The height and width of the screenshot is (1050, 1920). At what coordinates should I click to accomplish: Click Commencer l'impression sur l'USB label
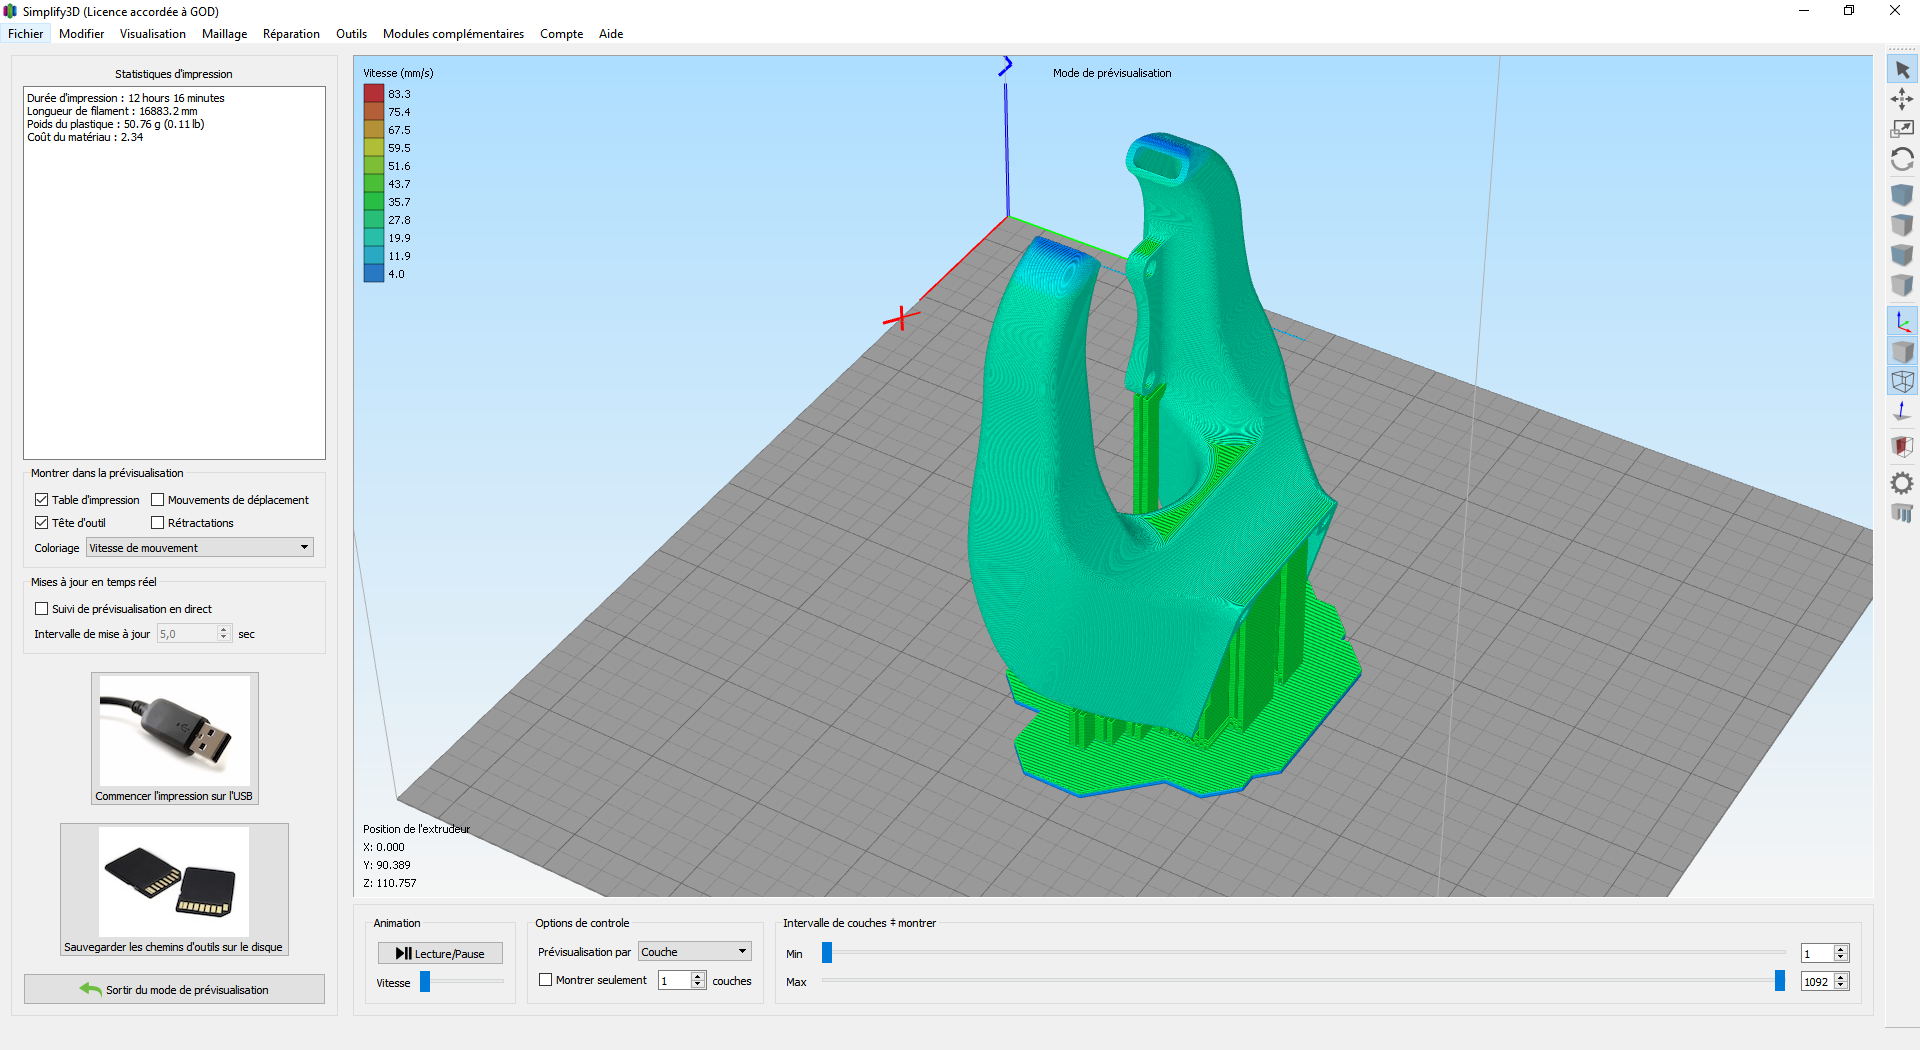(x=174, y=796)
